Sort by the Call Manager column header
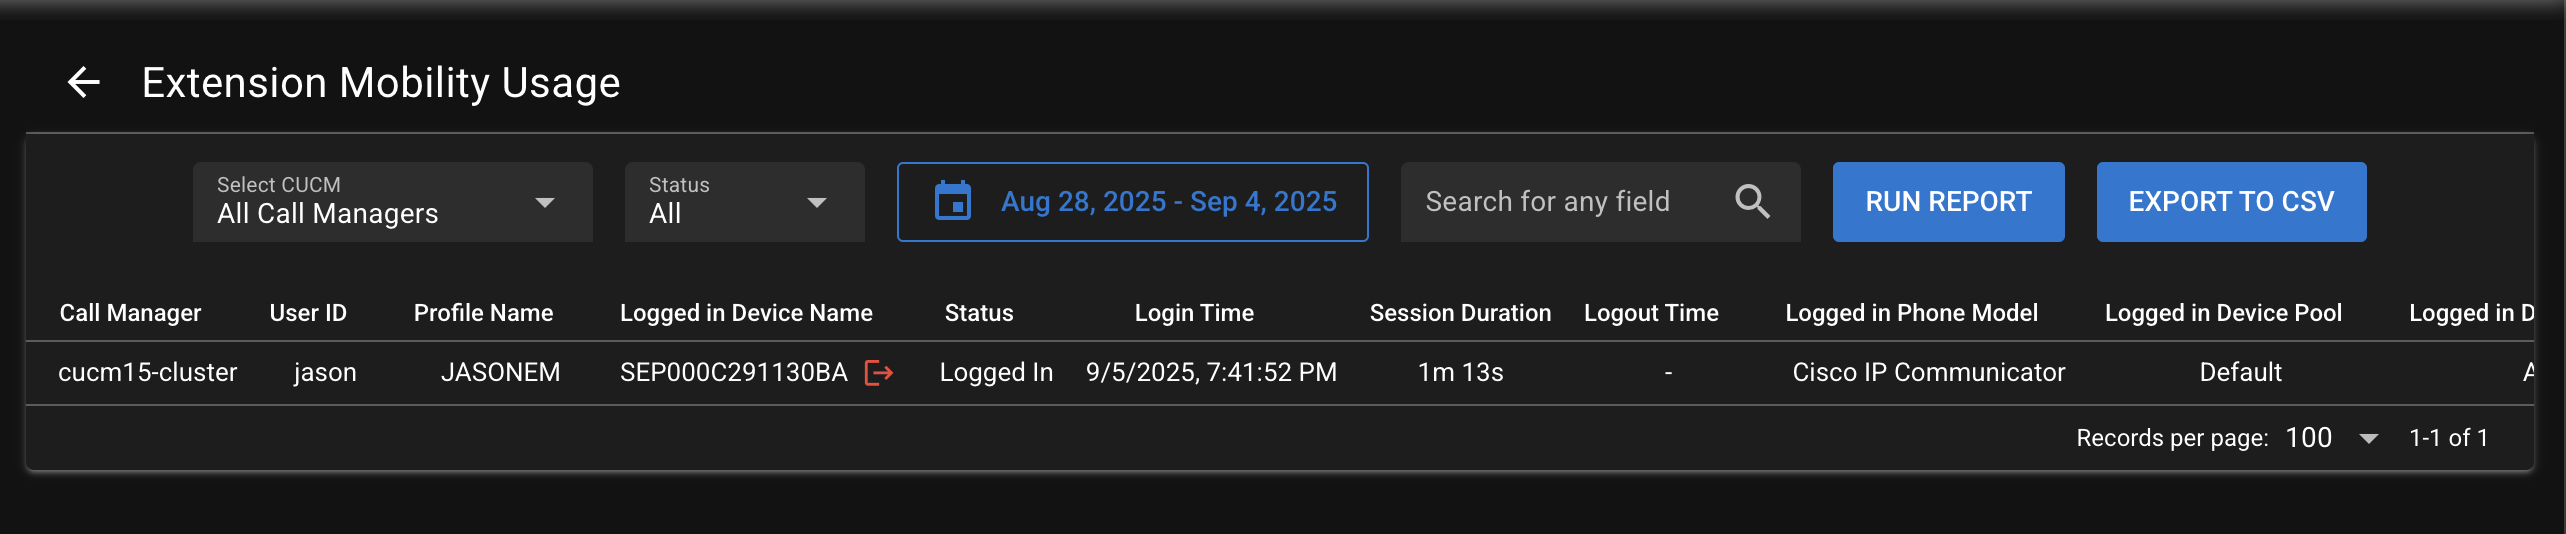The height and width of the screenshot is (534, 2566). pos(130,313)
